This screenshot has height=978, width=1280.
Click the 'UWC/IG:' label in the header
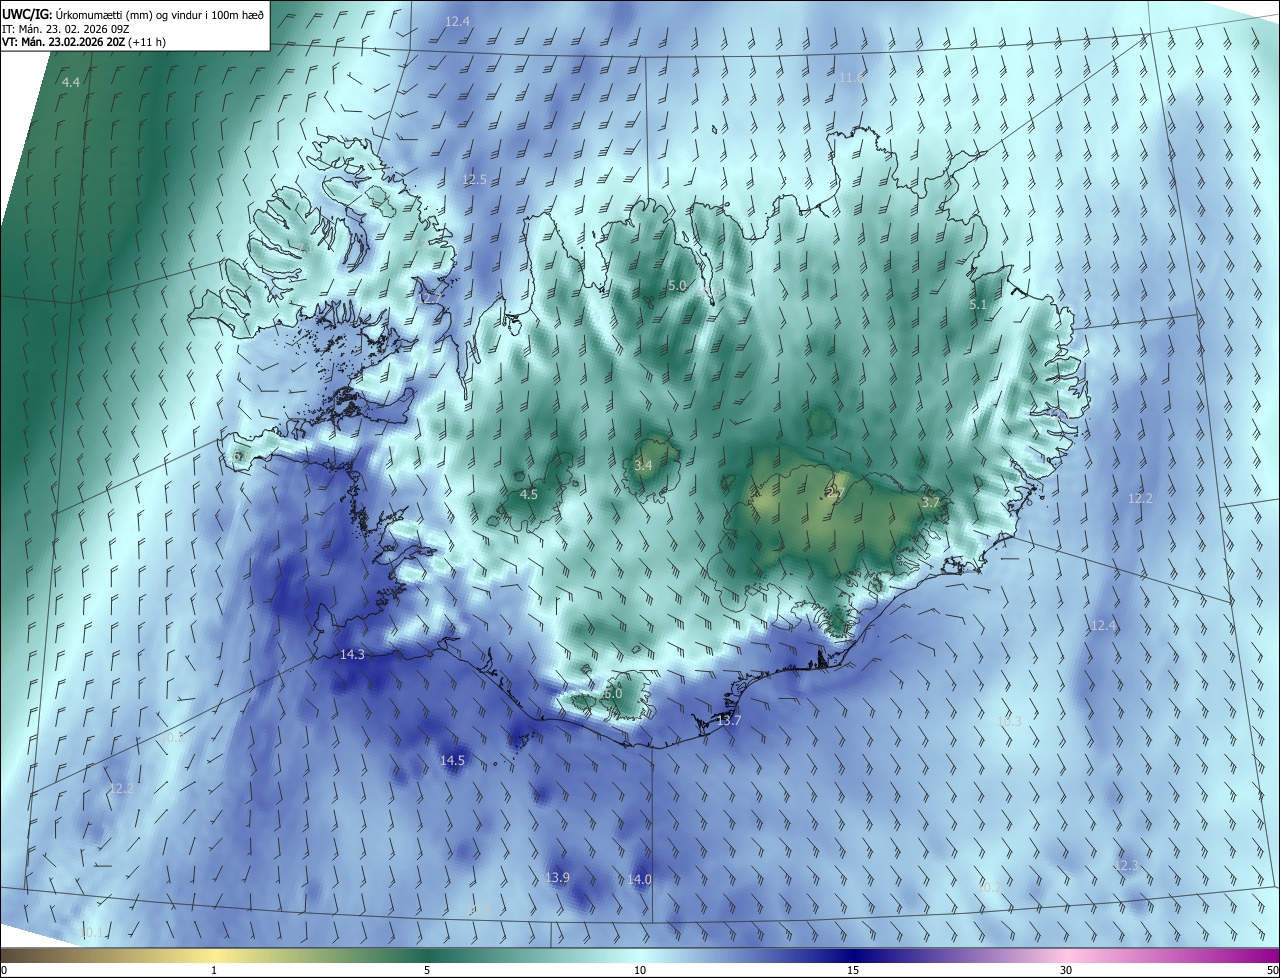(x=27, y=15)
